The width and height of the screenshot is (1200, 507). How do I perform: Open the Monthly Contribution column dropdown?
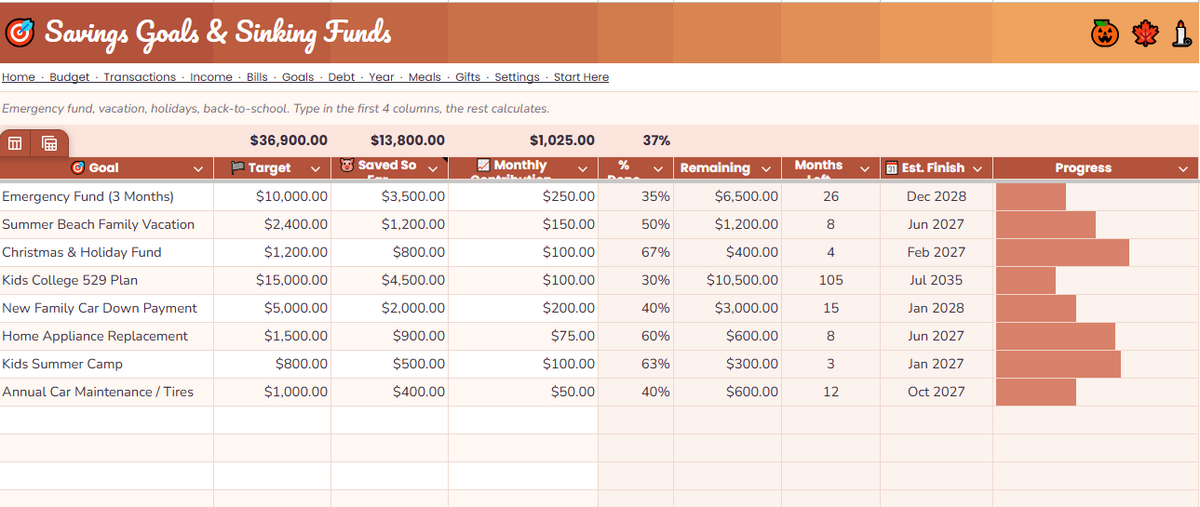click(x=582, y=168)
